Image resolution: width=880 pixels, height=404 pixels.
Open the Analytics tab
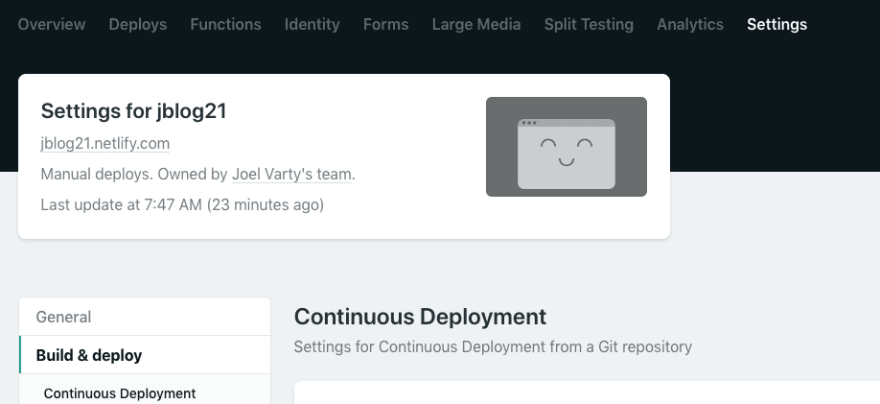pos(690,25)
